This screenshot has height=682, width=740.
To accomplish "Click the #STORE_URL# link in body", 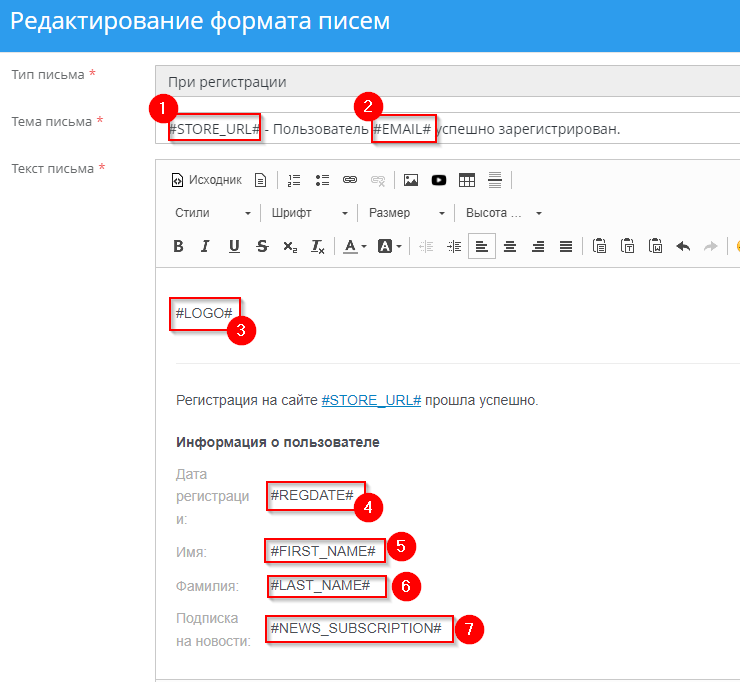I will point(371,401).
